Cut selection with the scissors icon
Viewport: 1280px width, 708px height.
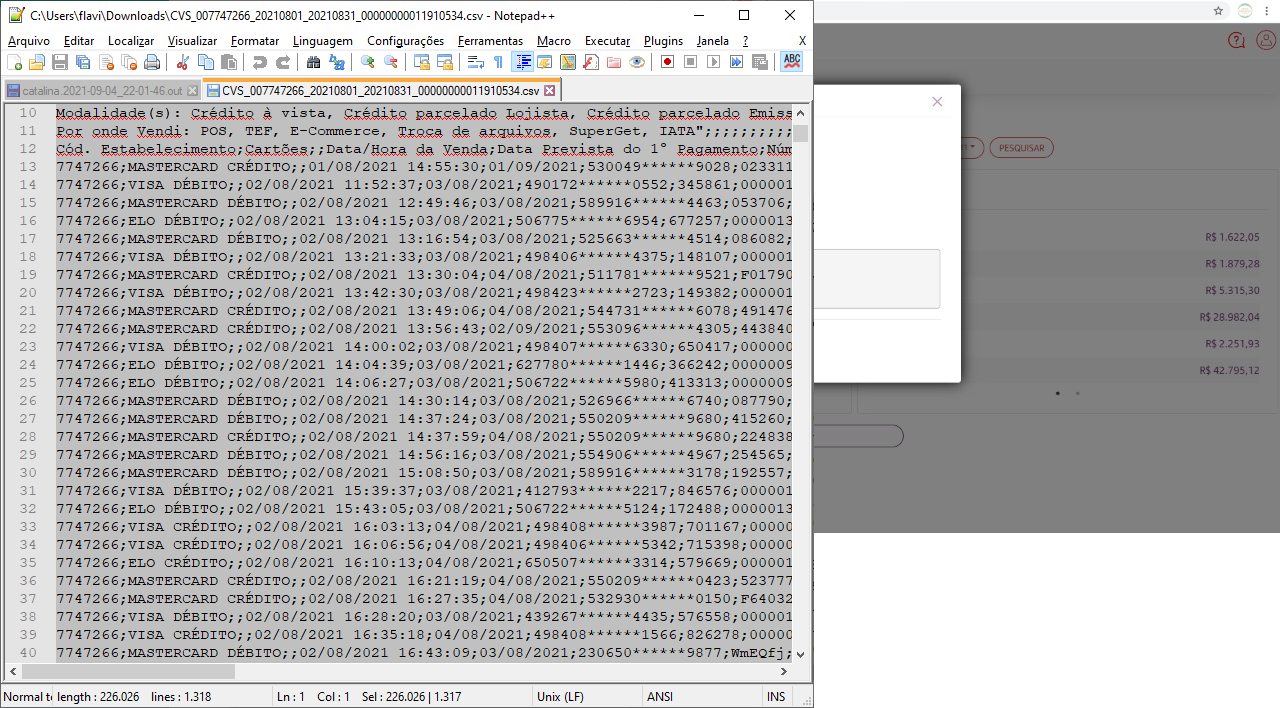182,62
